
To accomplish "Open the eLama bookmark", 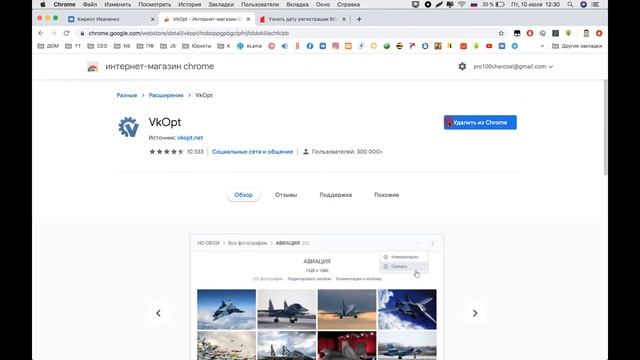I will click(250, 46).
